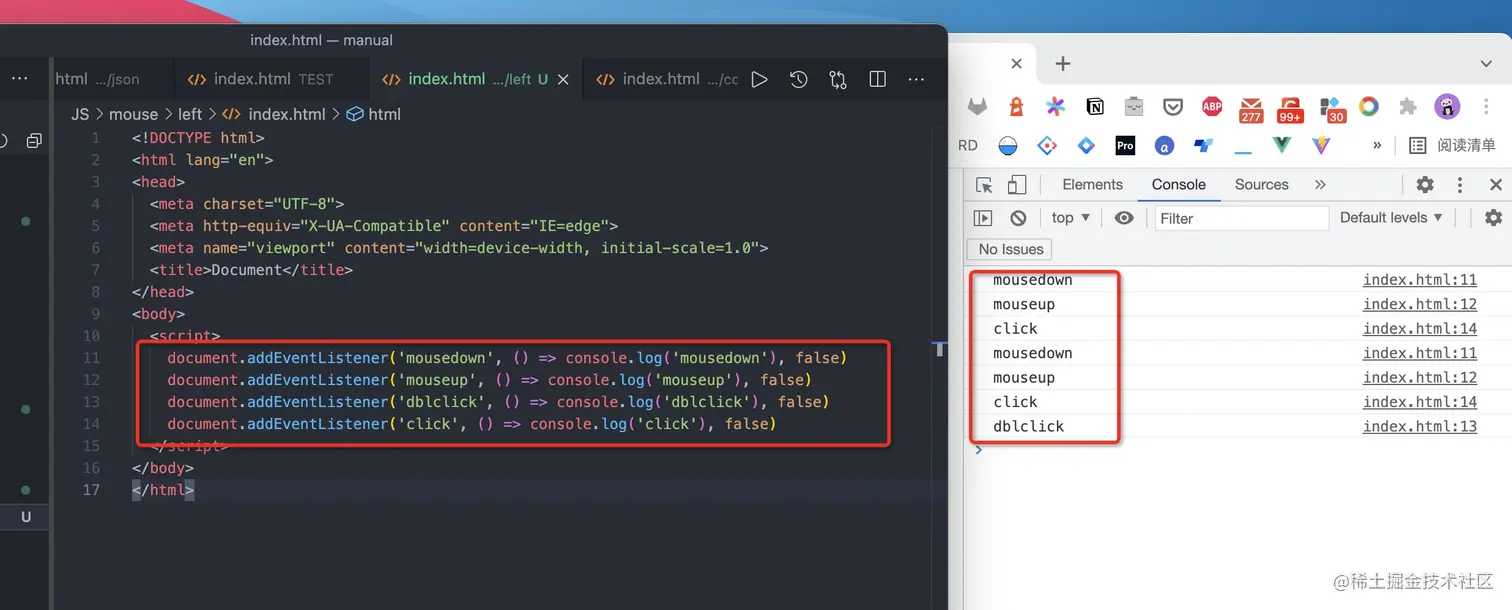Open the console settings gear
The height and width of the screenshot is (610, 1512).
[x=1493, y=218]
